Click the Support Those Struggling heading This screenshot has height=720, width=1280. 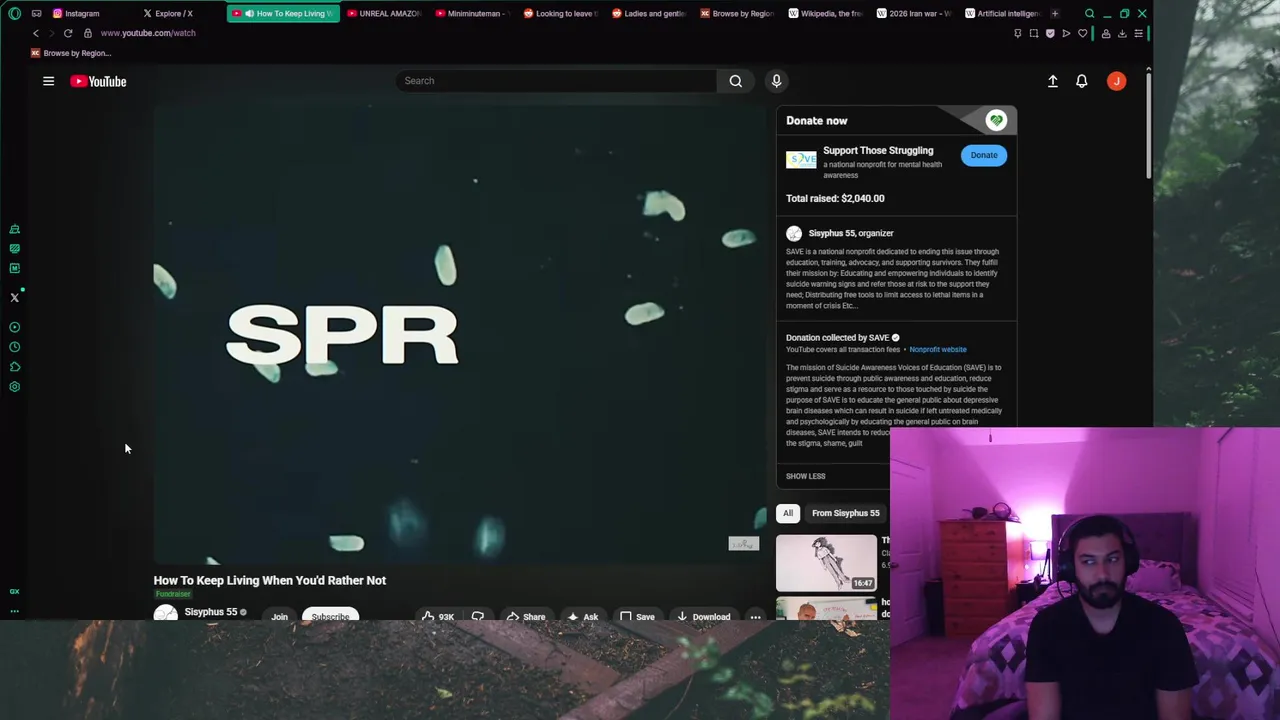tap(878, 150)
